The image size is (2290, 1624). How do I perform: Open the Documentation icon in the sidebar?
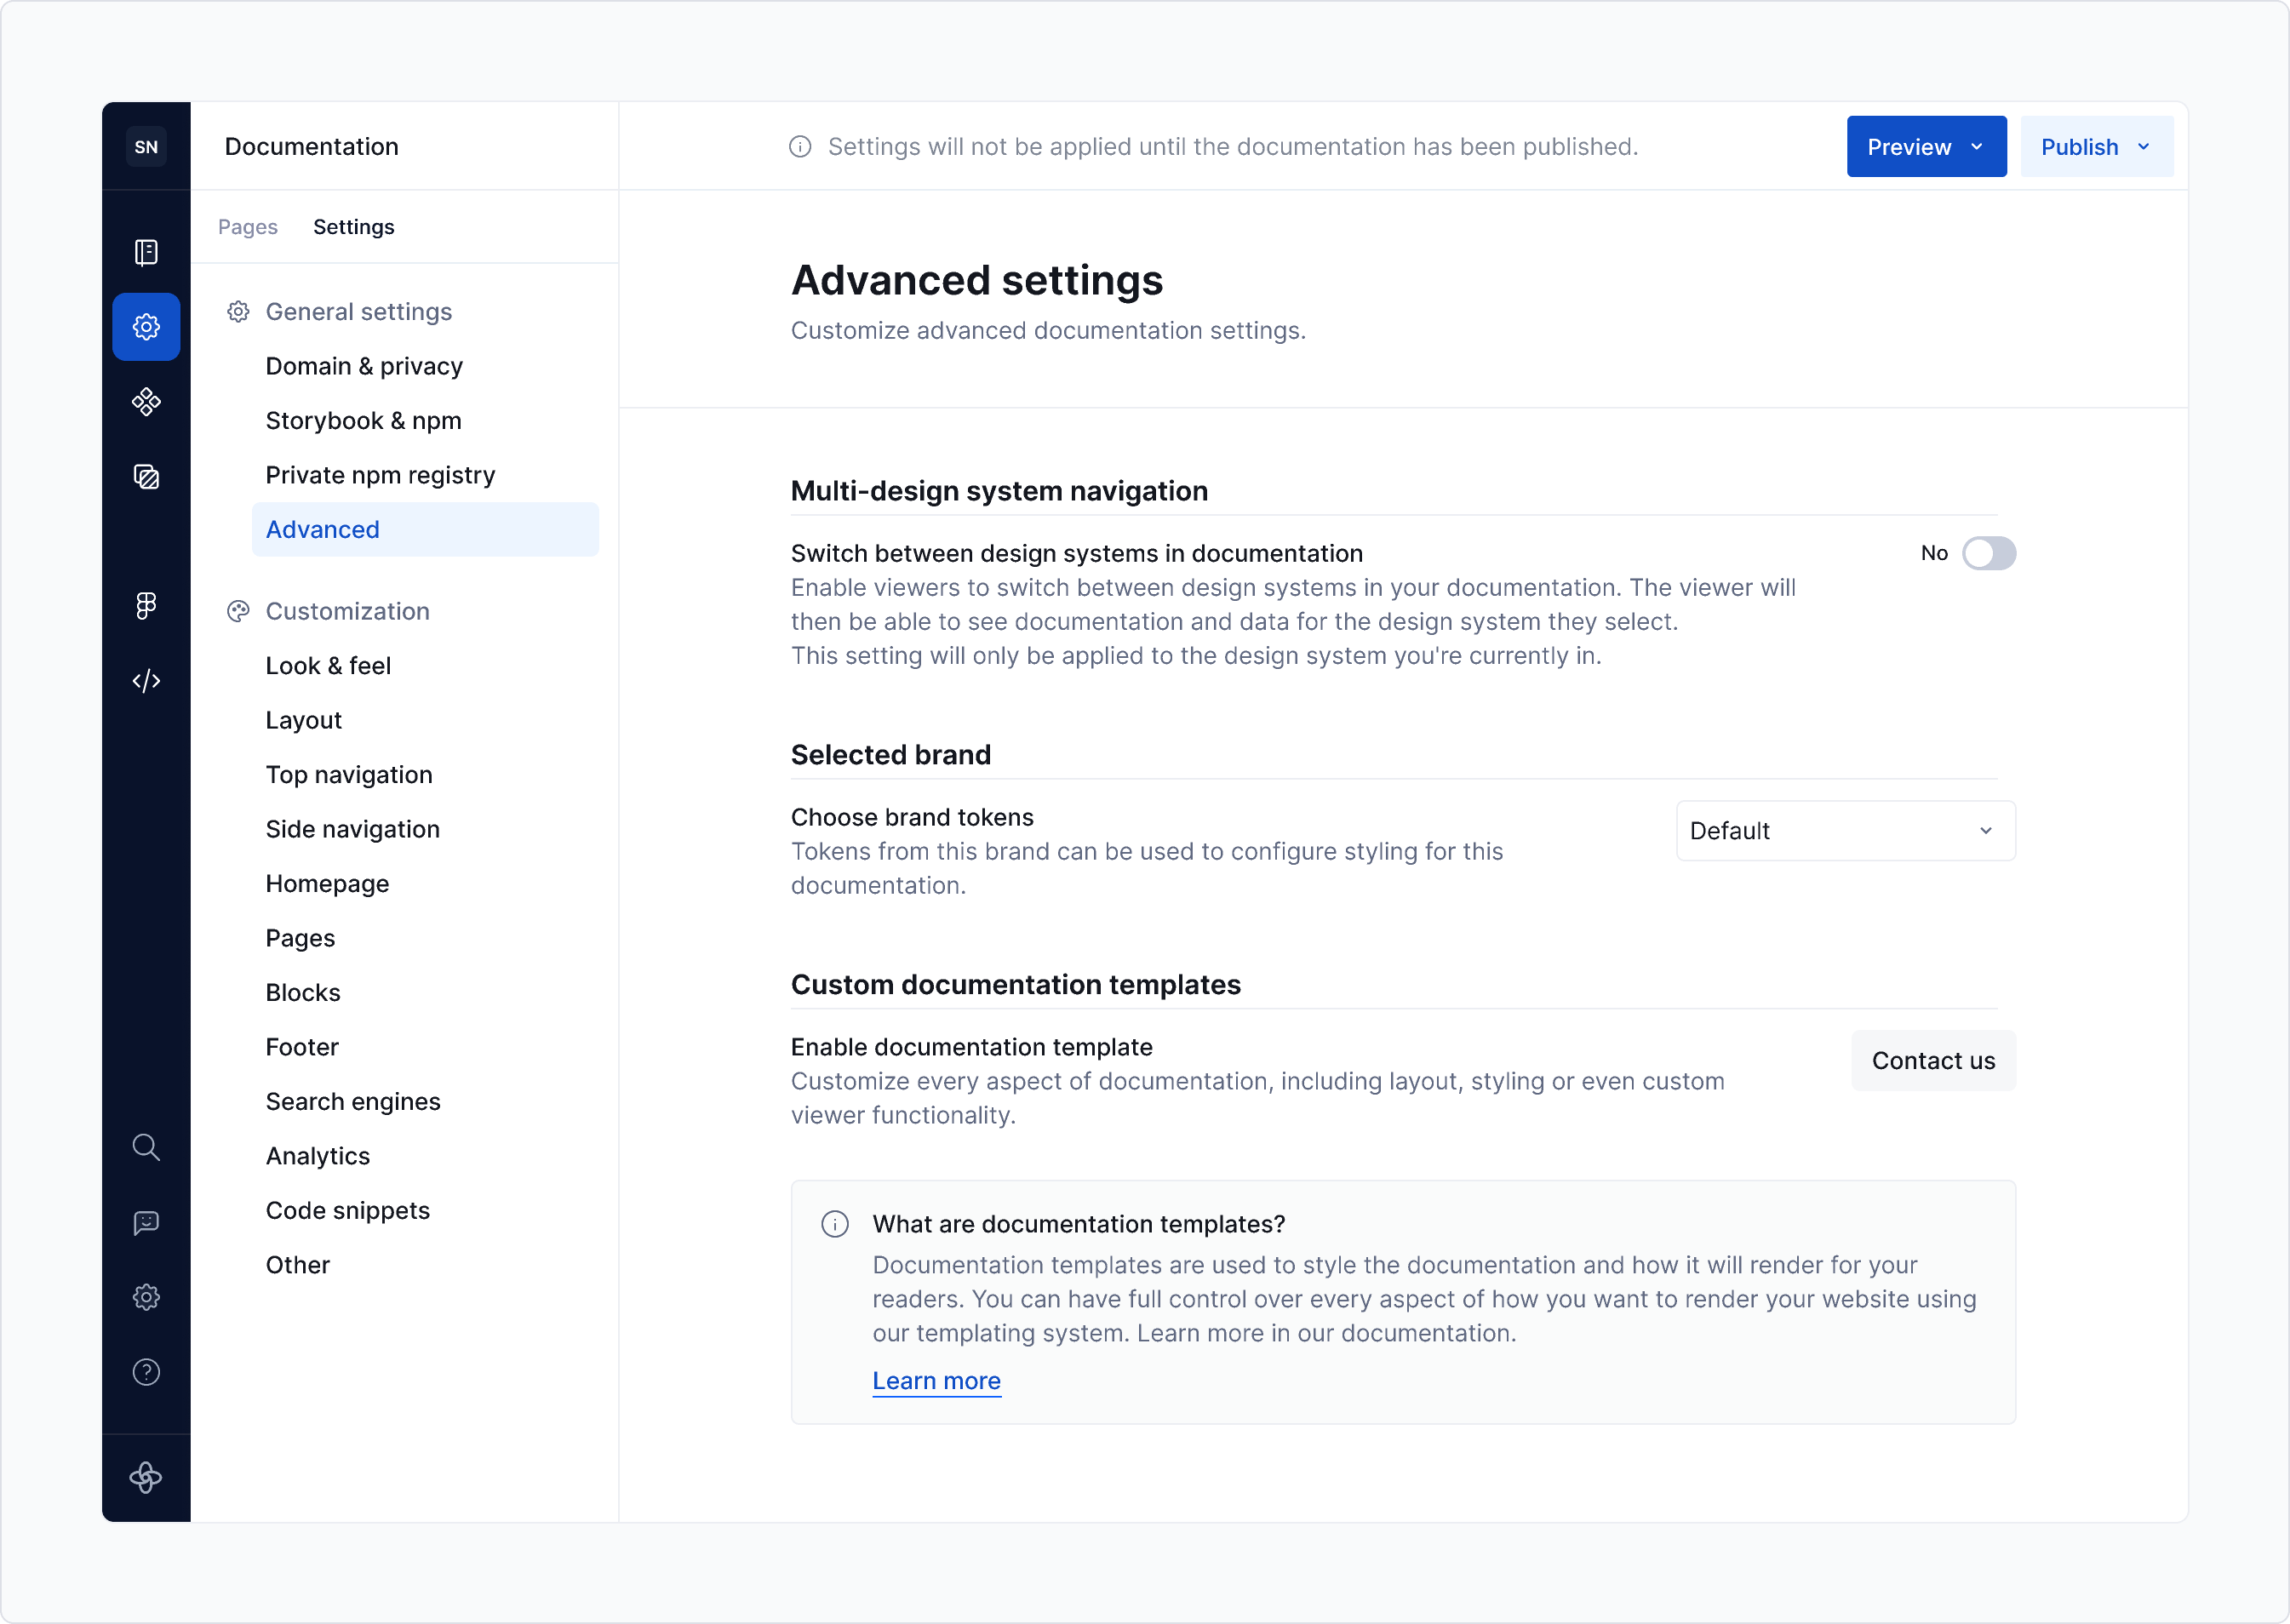click(146, 253)
